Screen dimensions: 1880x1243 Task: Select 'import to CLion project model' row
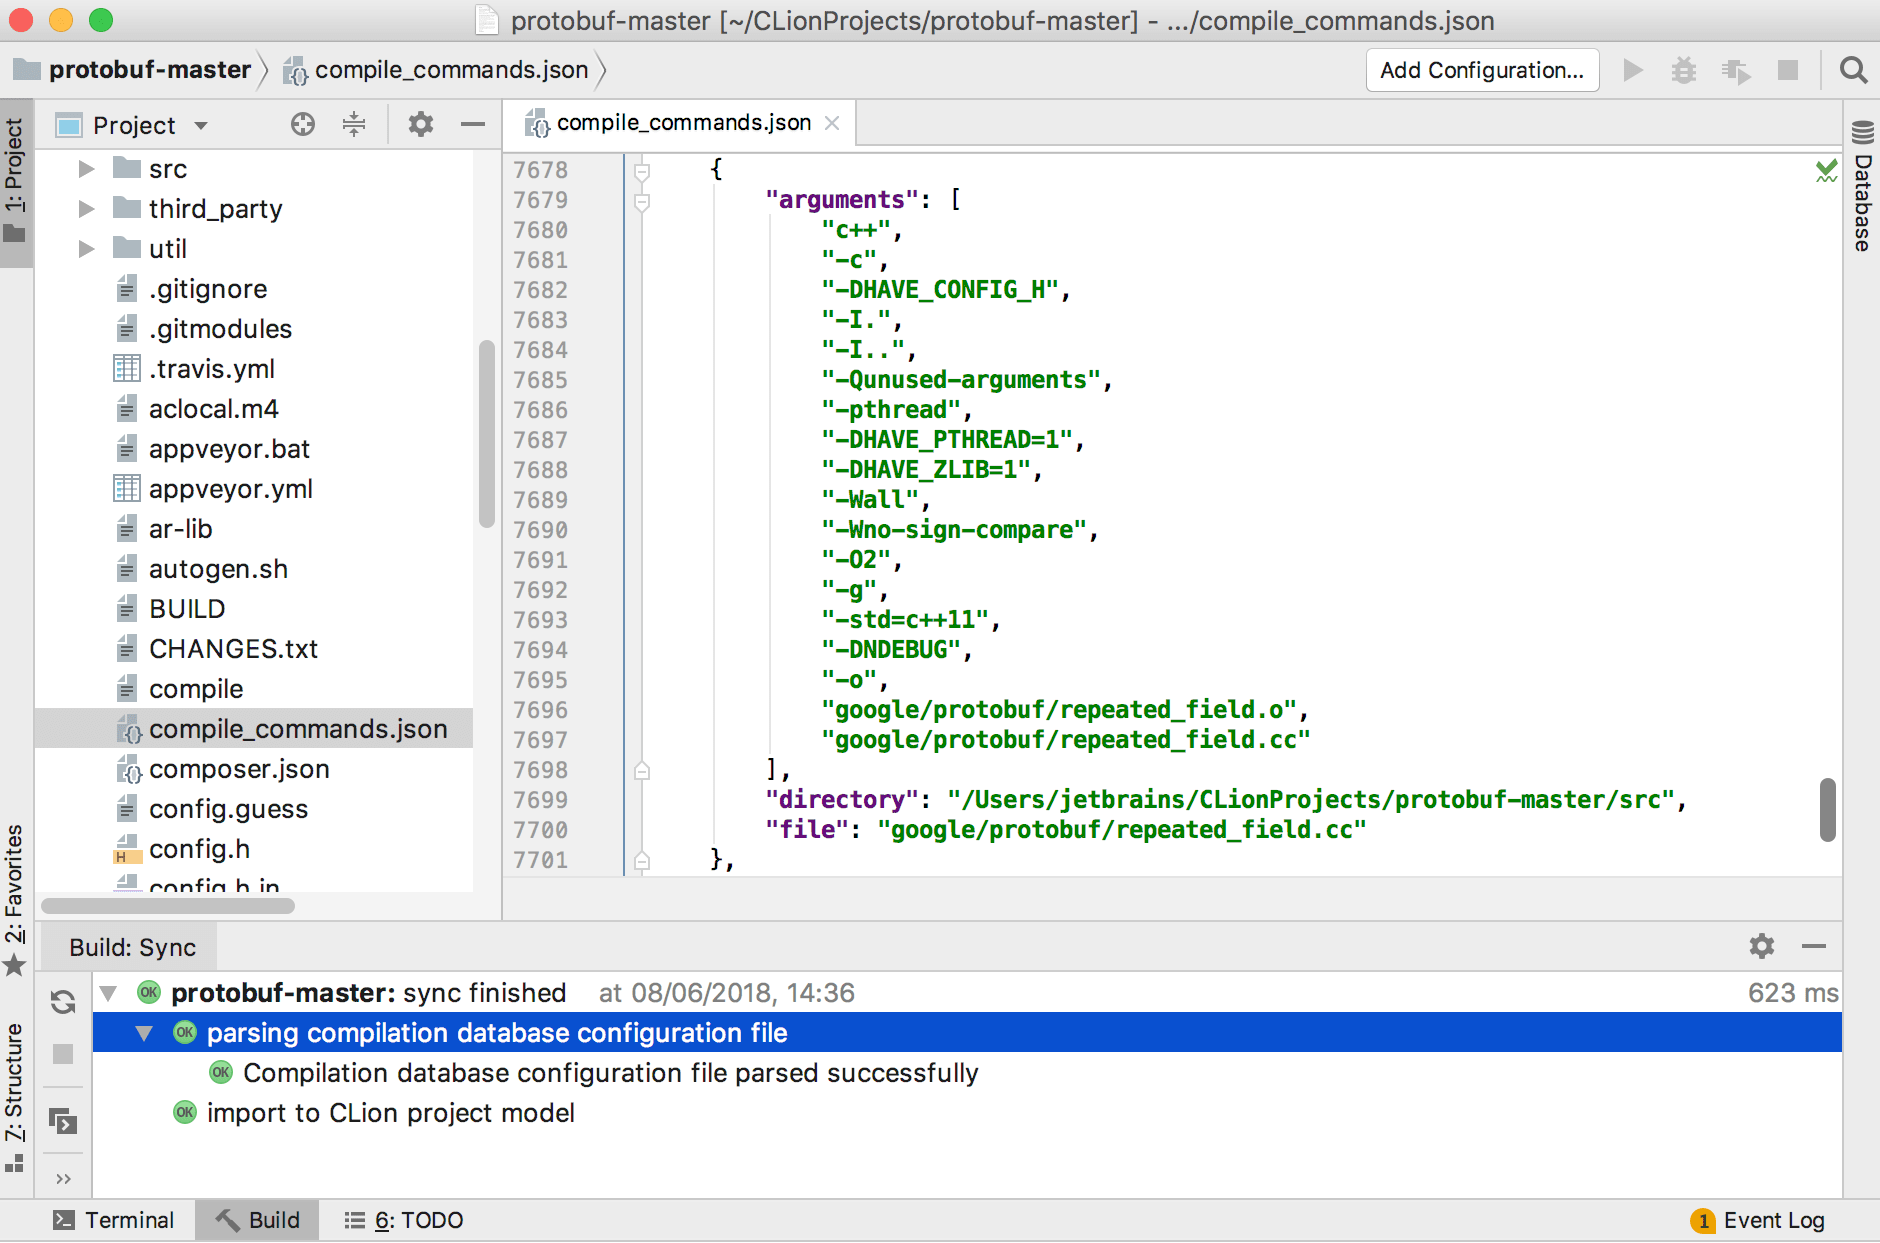tap(967, 1113)
